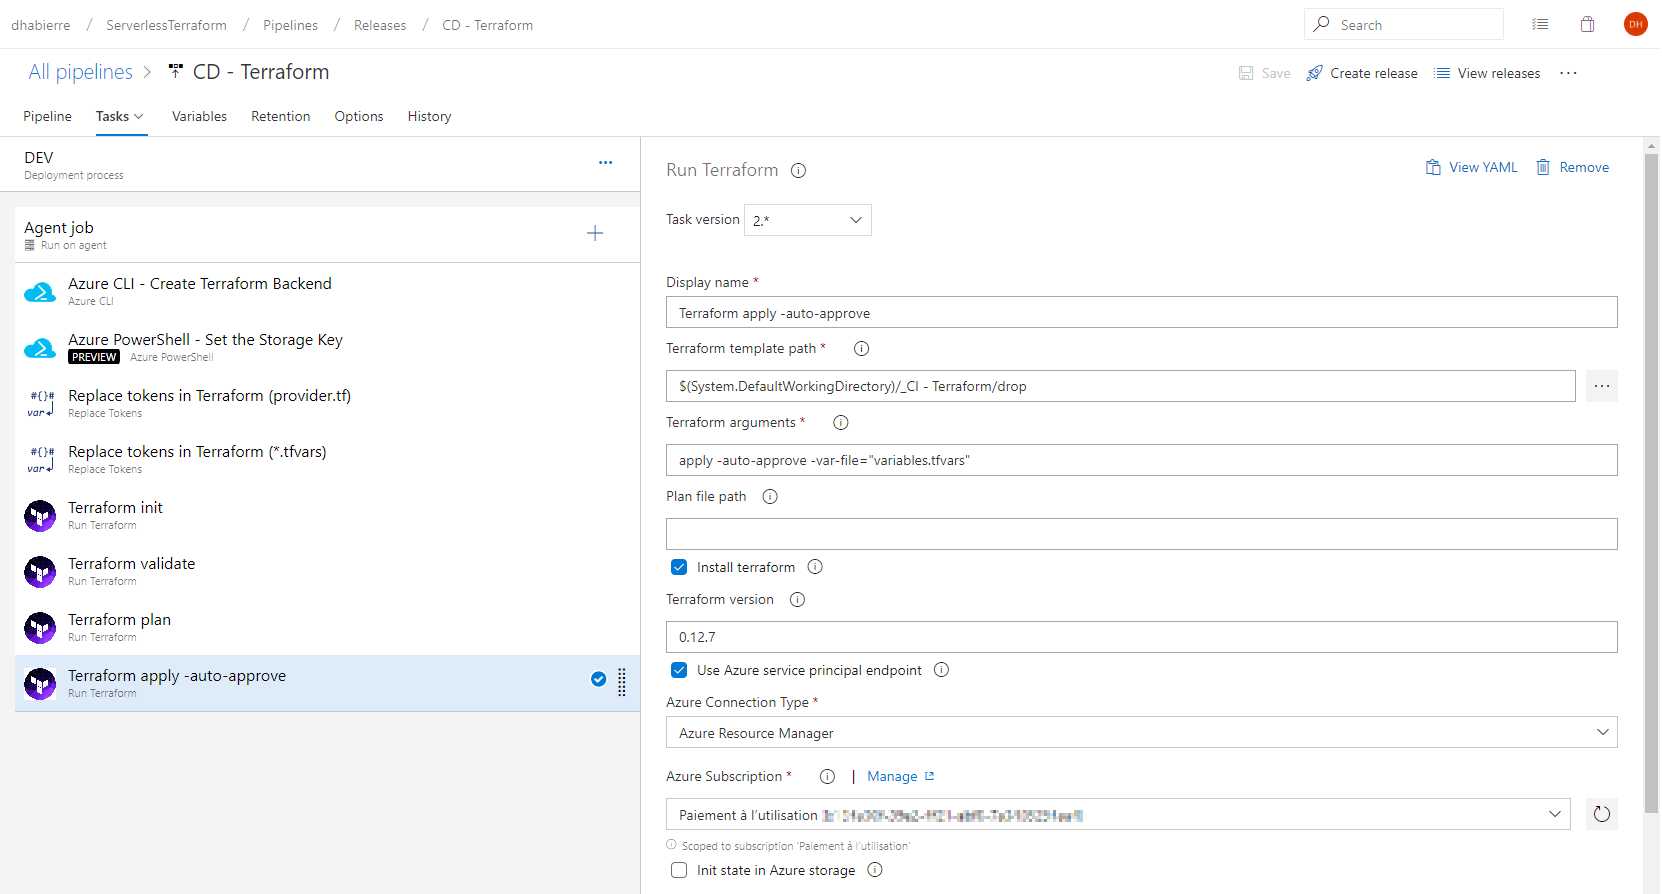Show info for Azure service principal endpoint
The width and height of the screenshot is (1662, 894).
point(941,670)
